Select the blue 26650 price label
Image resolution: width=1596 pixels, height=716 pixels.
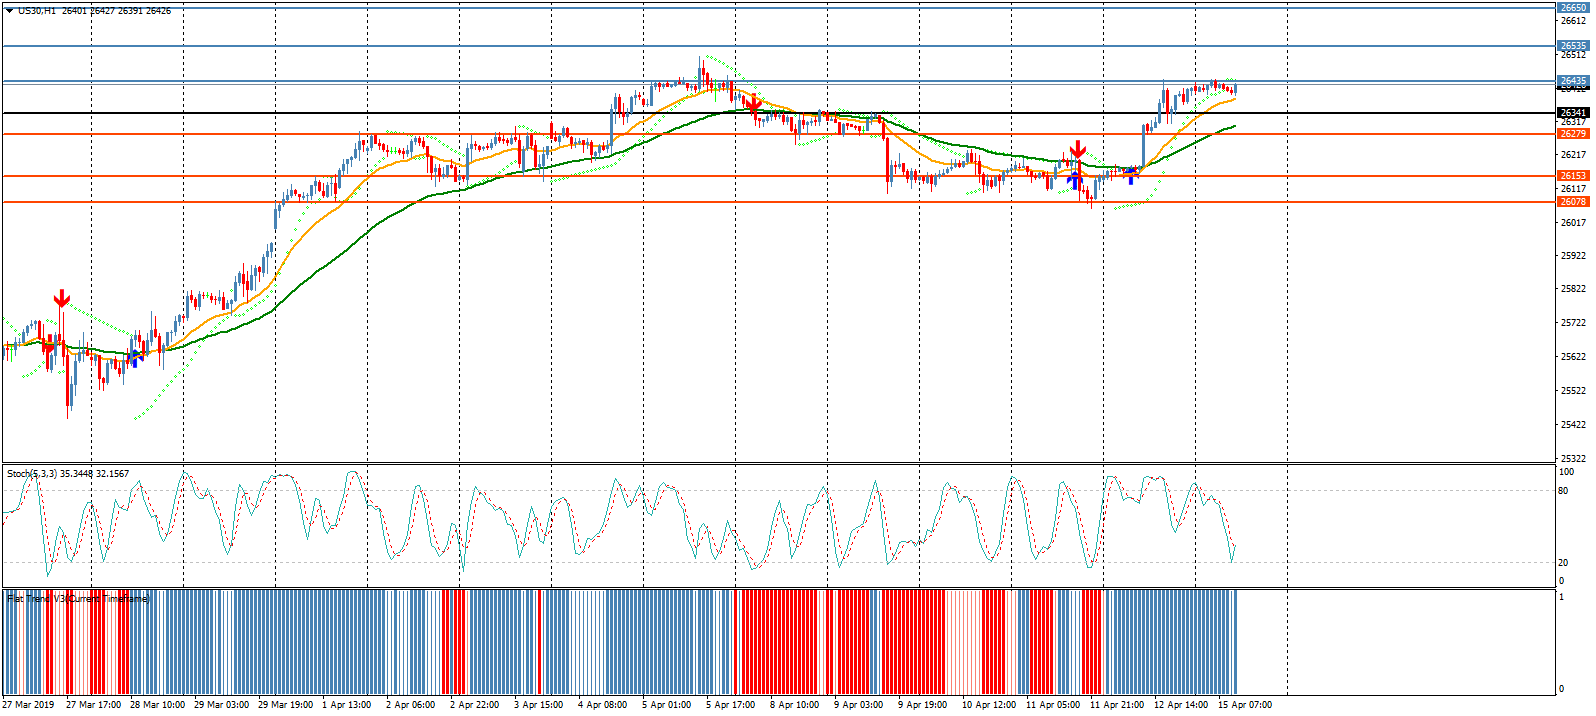[1573, 8]
